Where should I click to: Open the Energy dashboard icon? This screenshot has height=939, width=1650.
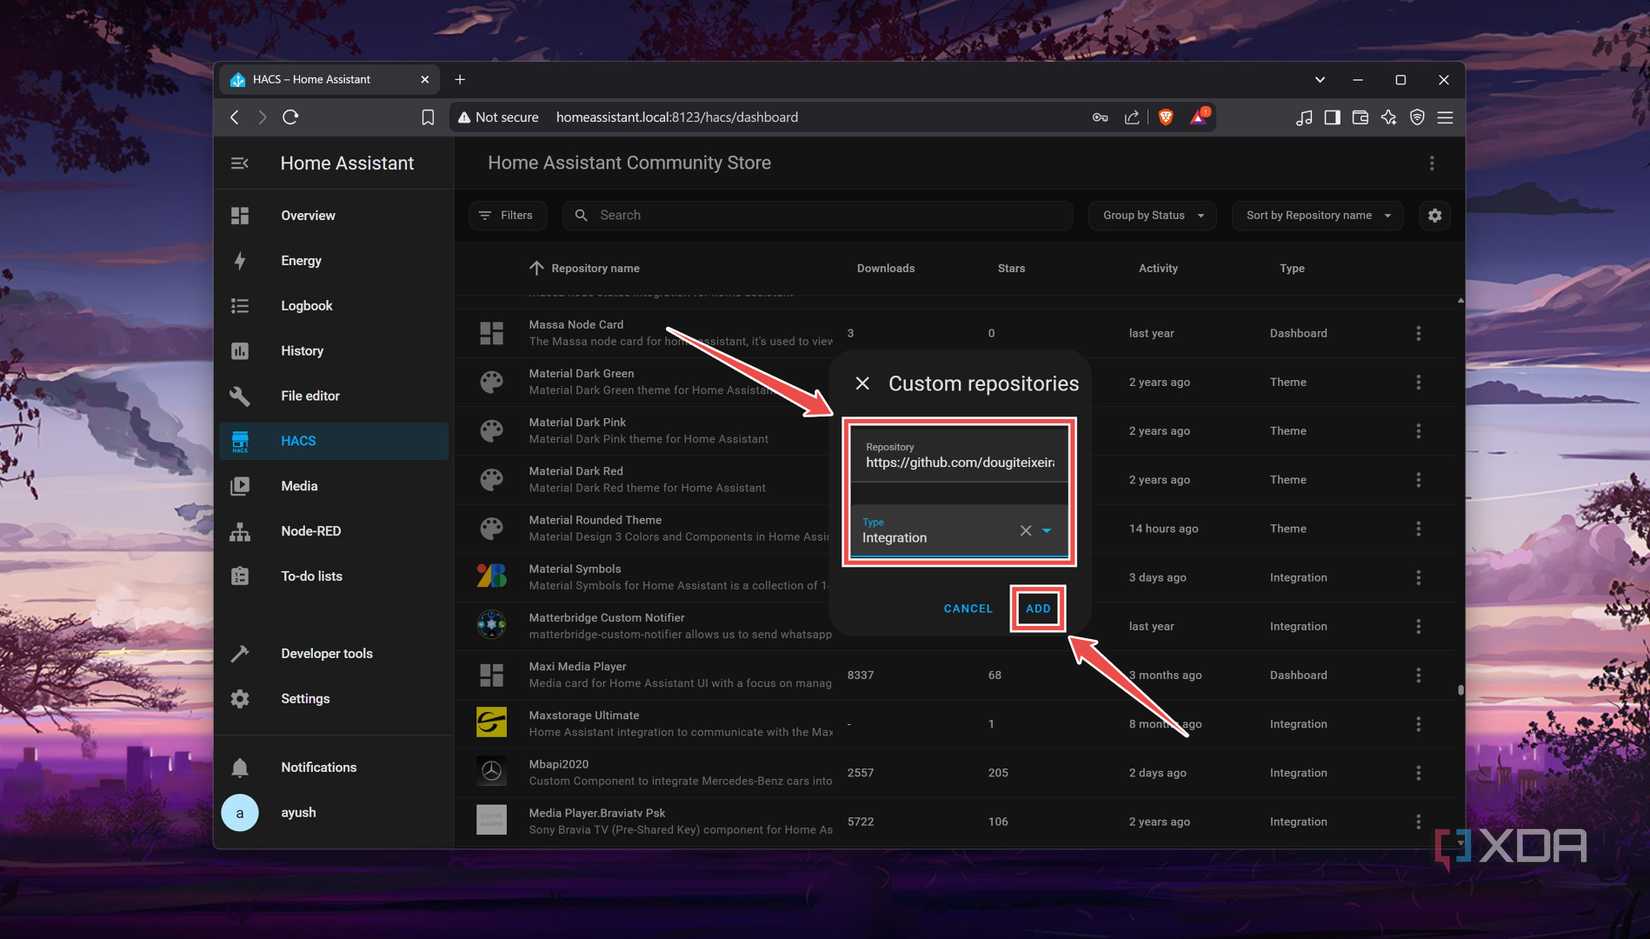[240, 260]
